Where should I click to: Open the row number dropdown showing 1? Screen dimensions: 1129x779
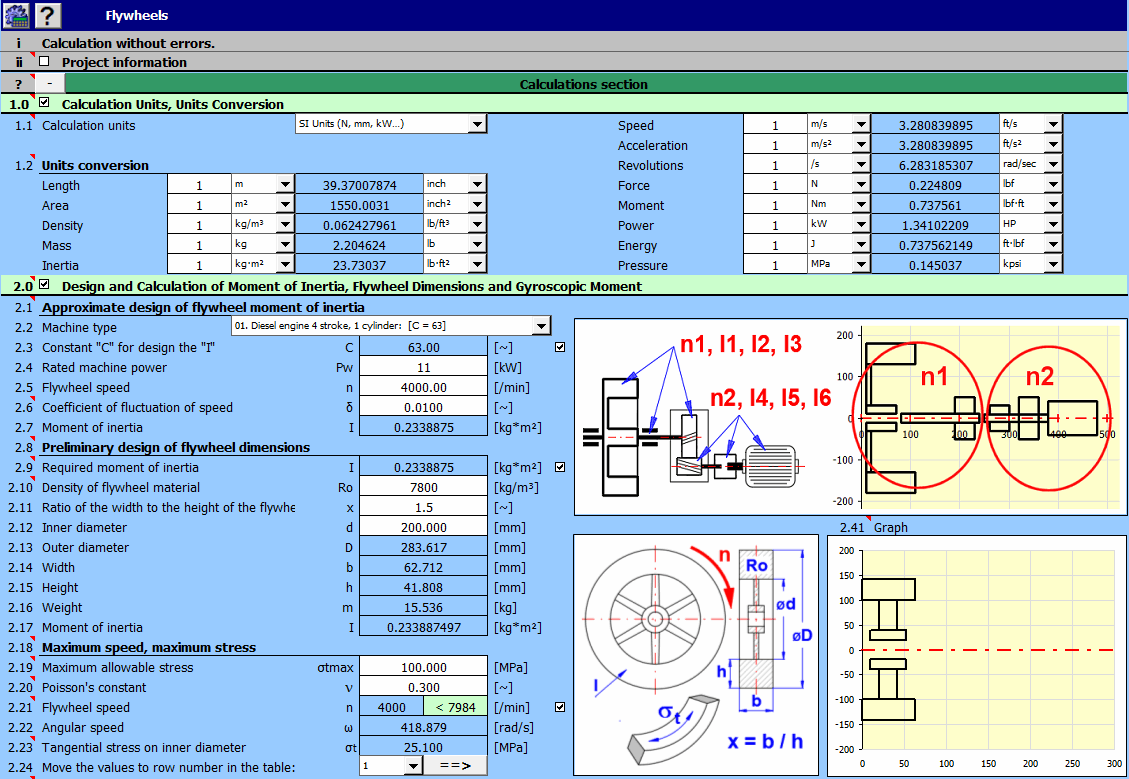click(412, 765)
